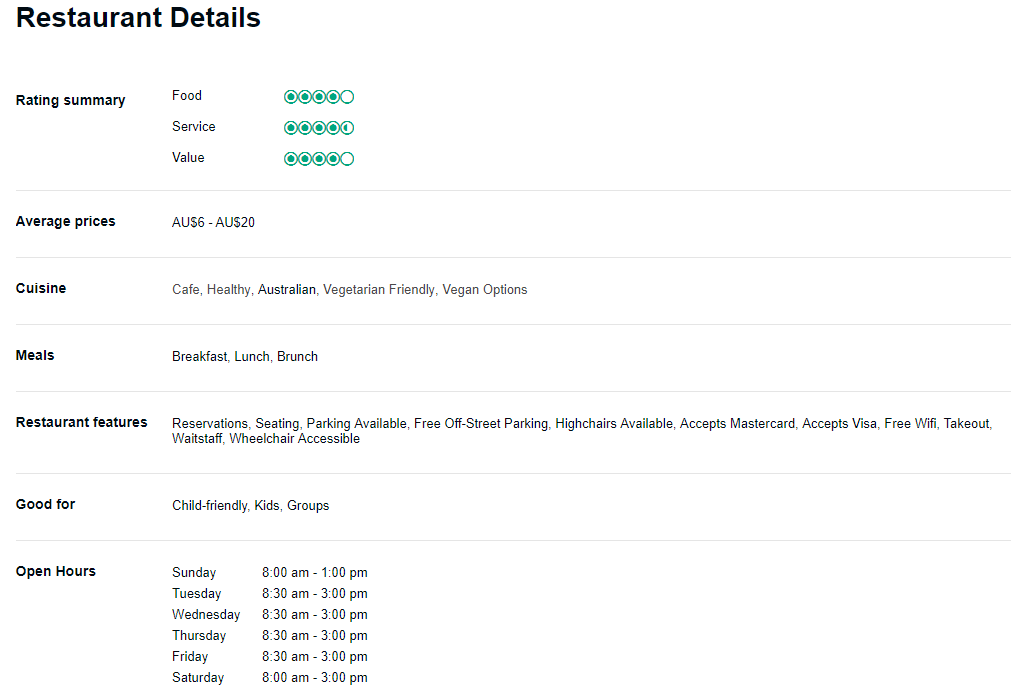Click the Brunch meal text
The height and width of the screenshot is (697, 1011).
coord(297,357)
